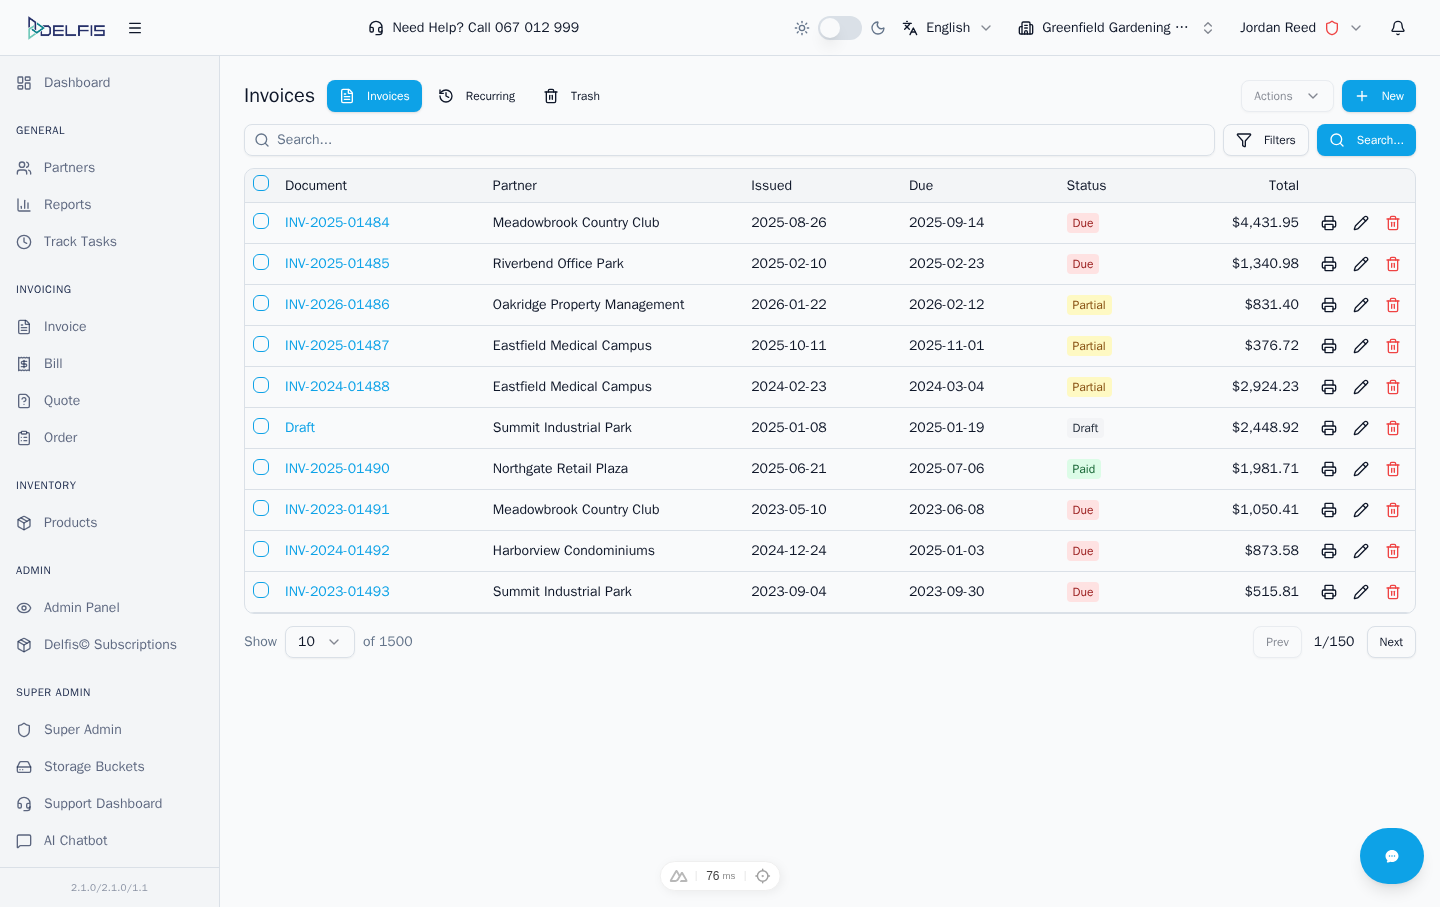Switch to the Recurring tab
Viewport: 1440px width, 907px height.
tap(477, 95)
